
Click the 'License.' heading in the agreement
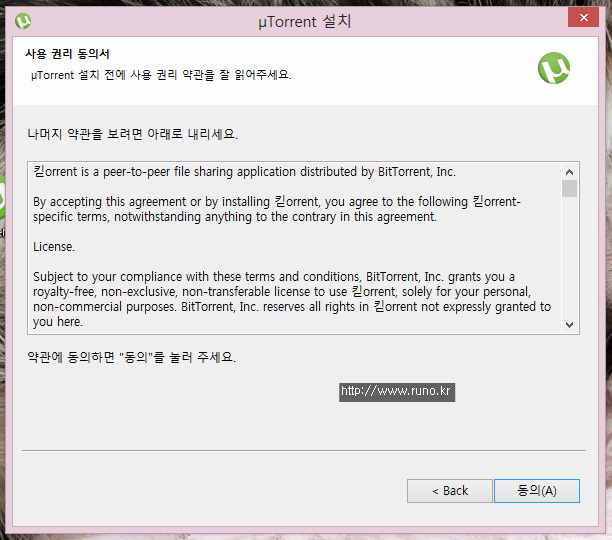(54, 247)
